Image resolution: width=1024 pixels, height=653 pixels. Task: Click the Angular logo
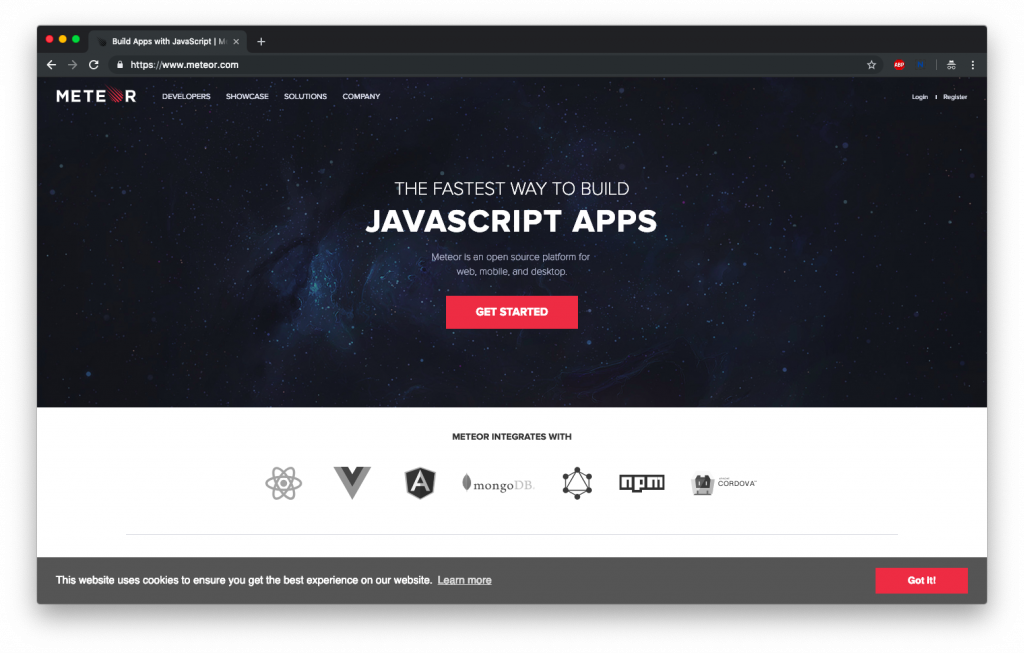(x=420, y=483)
